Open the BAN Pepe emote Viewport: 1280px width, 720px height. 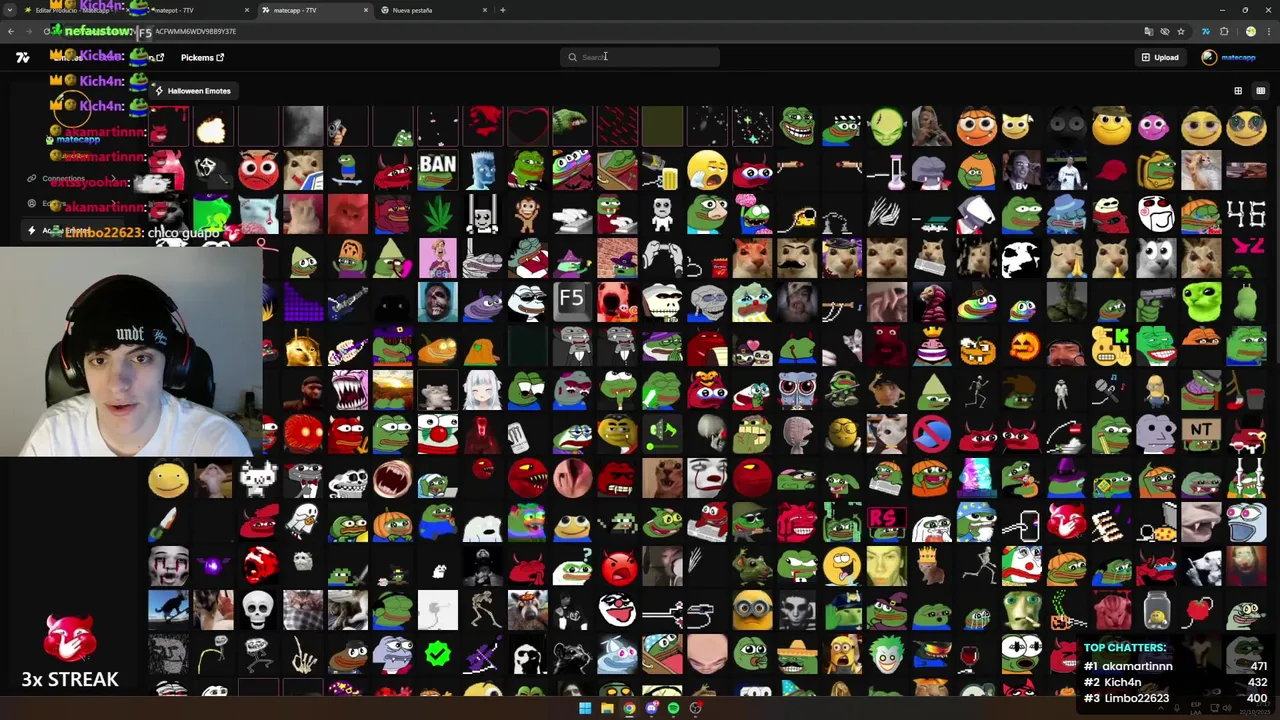click(437, 170)
